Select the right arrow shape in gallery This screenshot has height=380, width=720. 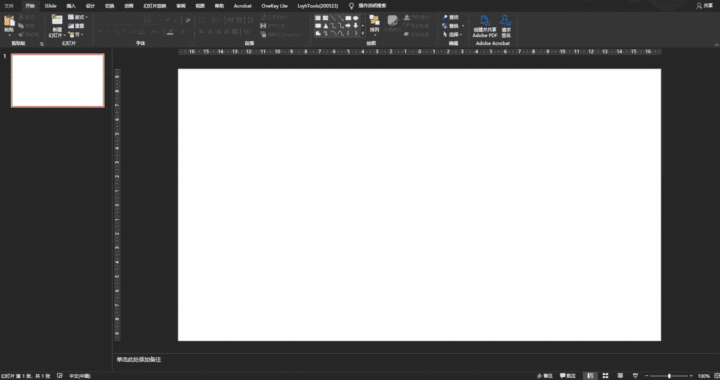click(x=348, y=26)
